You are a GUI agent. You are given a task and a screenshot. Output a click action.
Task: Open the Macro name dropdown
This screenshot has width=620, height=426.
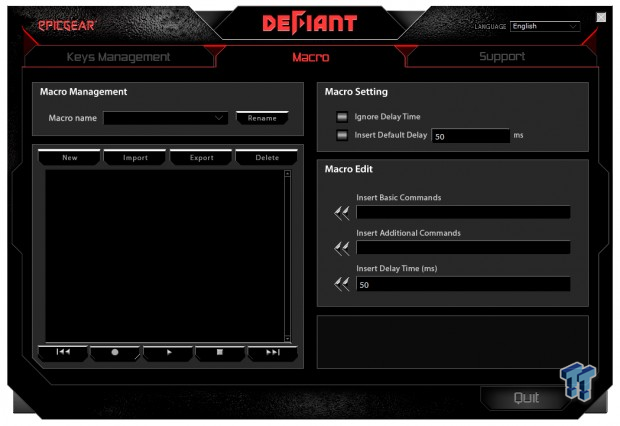(166, 118)
